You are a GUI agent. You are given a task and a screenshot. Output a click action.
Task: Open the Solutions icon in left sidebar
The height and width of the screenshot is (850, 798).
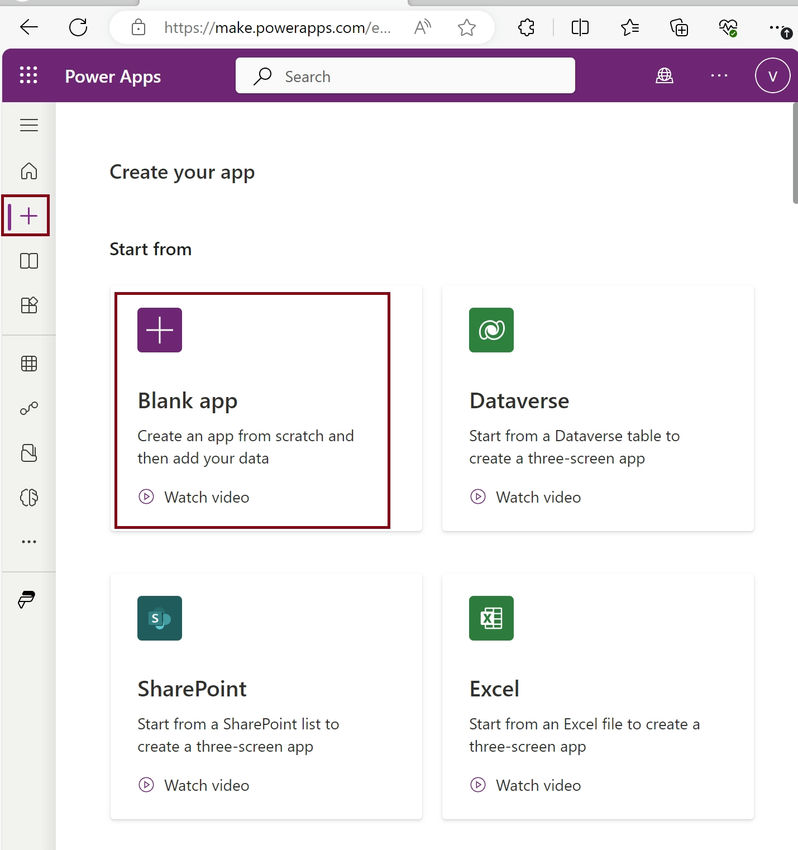pyautogui.click(x=29, y=454)
